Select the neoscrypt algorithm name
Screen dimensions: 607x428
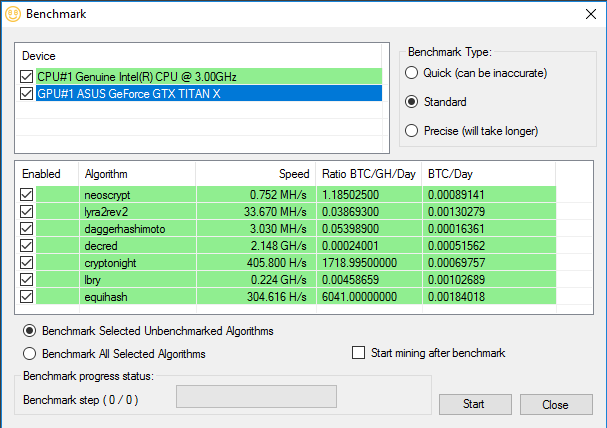point(107,195)
